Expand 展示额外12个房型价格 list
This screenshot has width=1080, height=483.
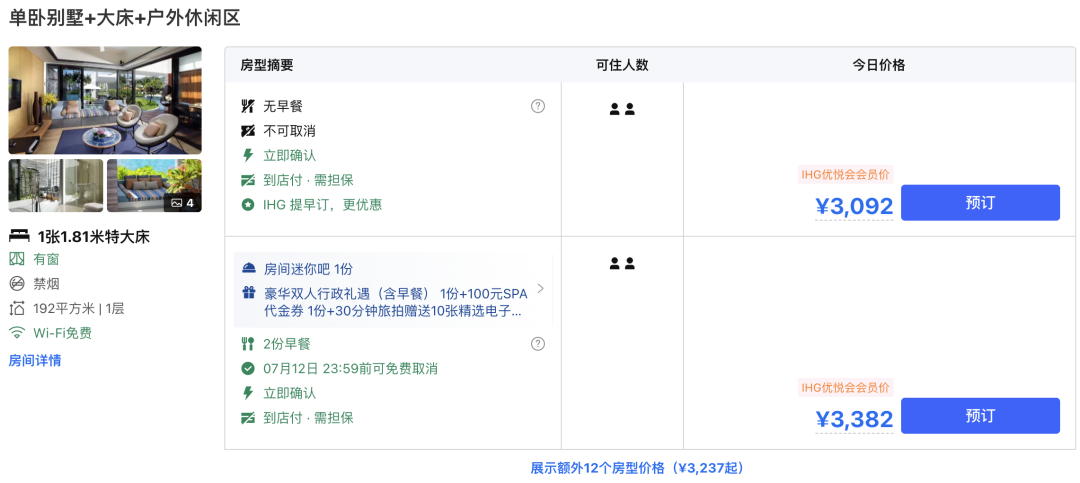coord(637,468)
